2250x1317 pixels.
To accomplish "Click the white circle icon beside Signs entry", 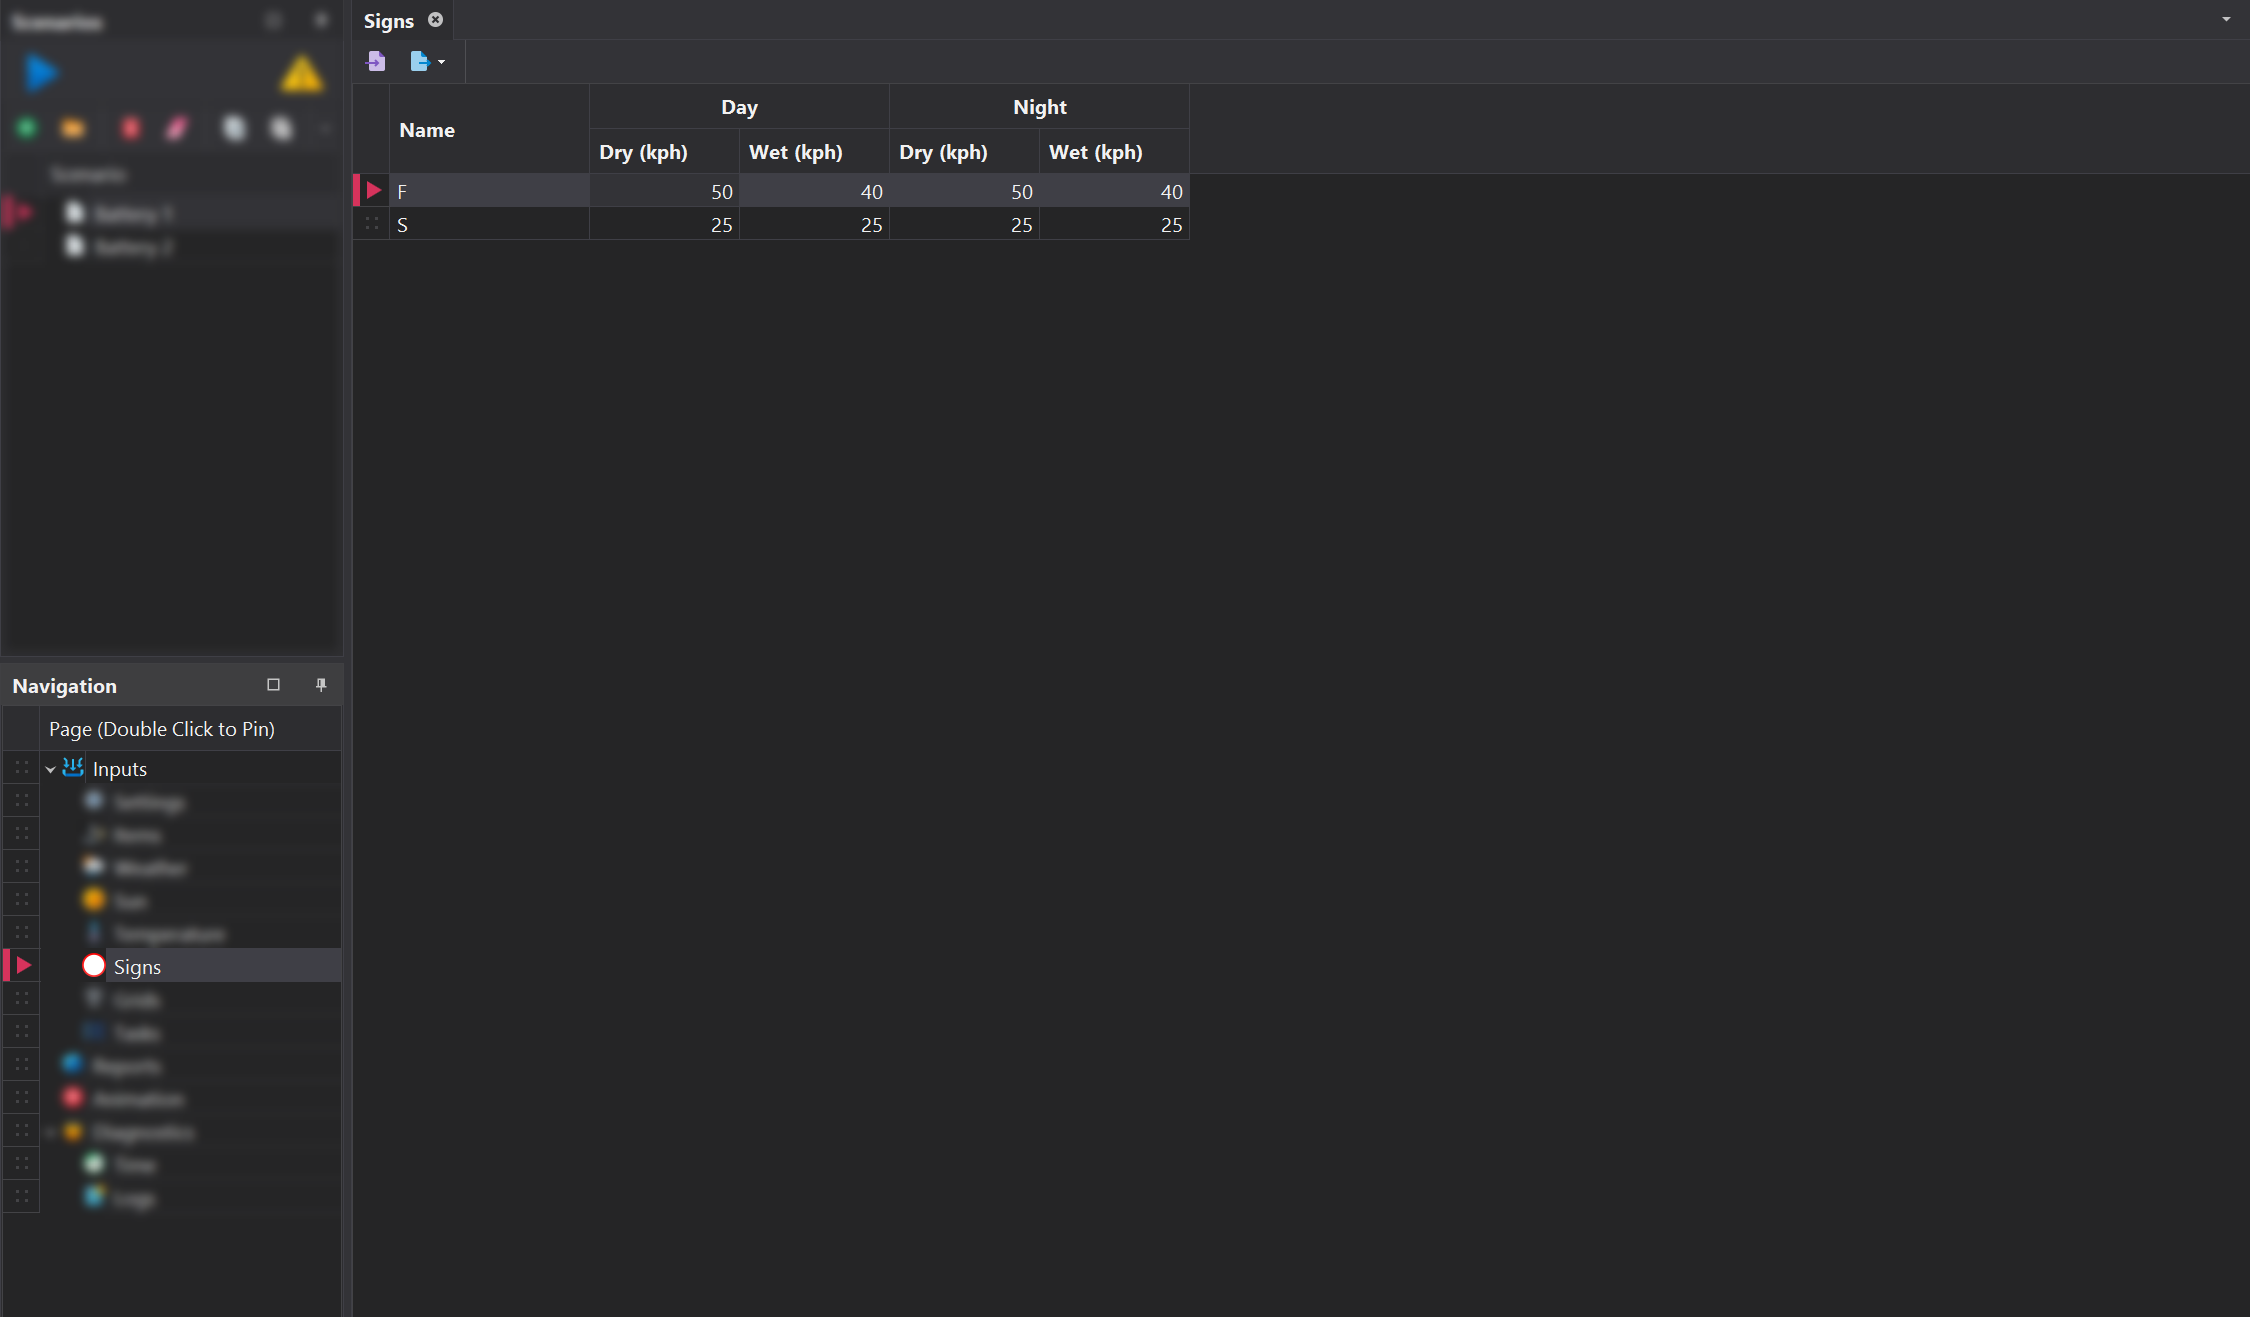I will tap(93, 965).
